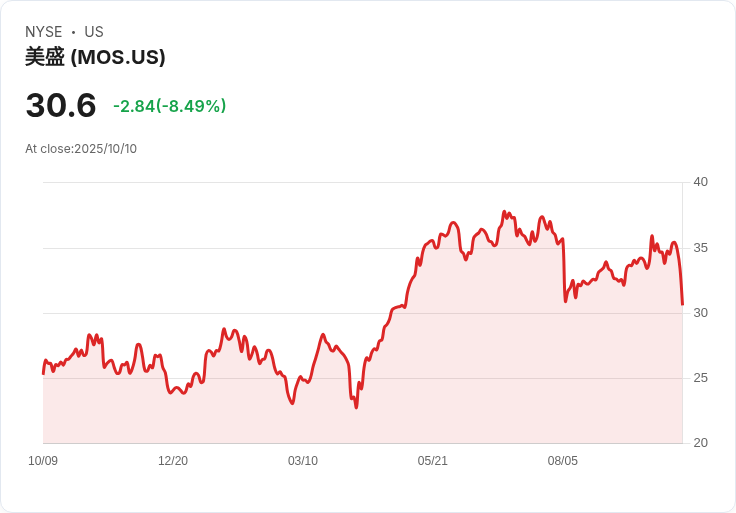Screen dimensions: 736x513
Task: Select the current price 30.6
Action: [61, 106]
